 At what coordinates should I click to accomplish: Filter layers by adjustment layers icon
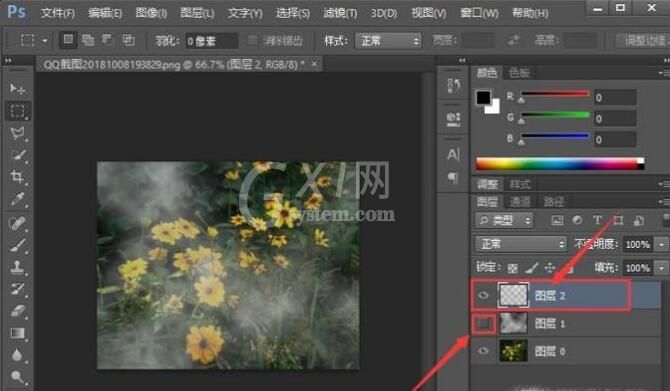tap(577, 220)
